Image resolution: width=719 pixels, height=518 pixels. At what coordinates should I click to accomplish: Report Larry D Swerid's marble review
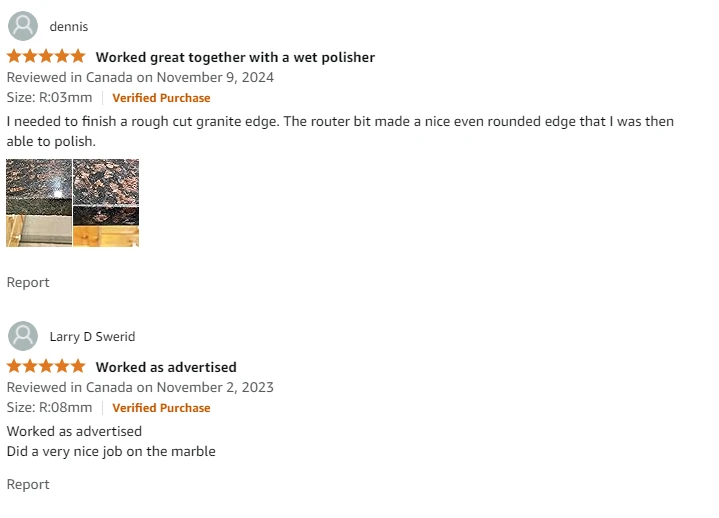28,485
